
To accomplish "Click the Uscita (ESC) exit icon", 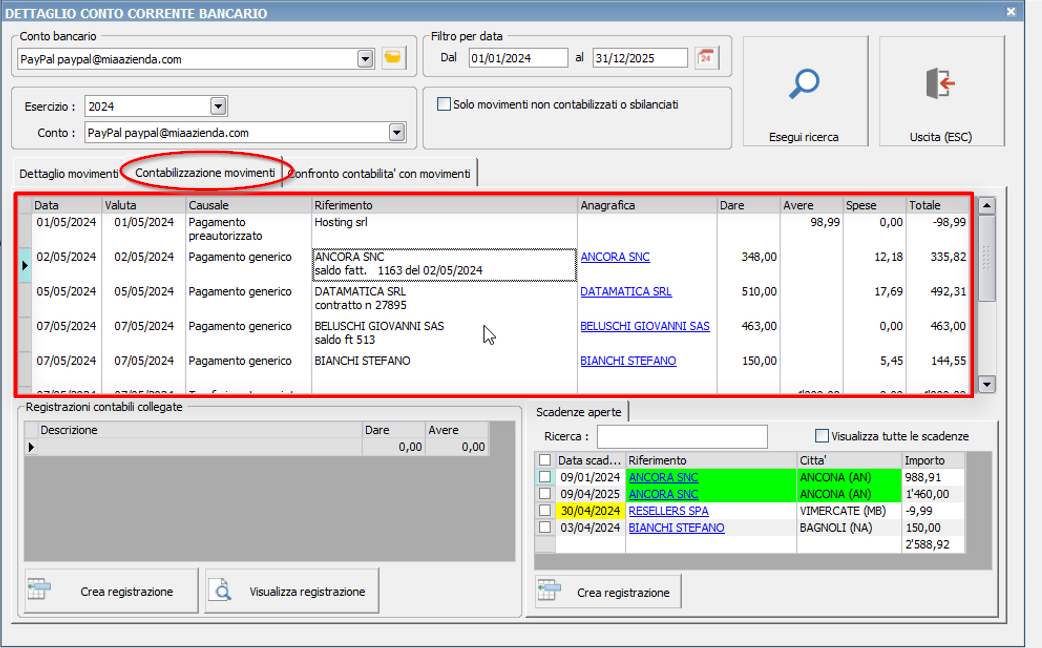I will coord(940,84).
